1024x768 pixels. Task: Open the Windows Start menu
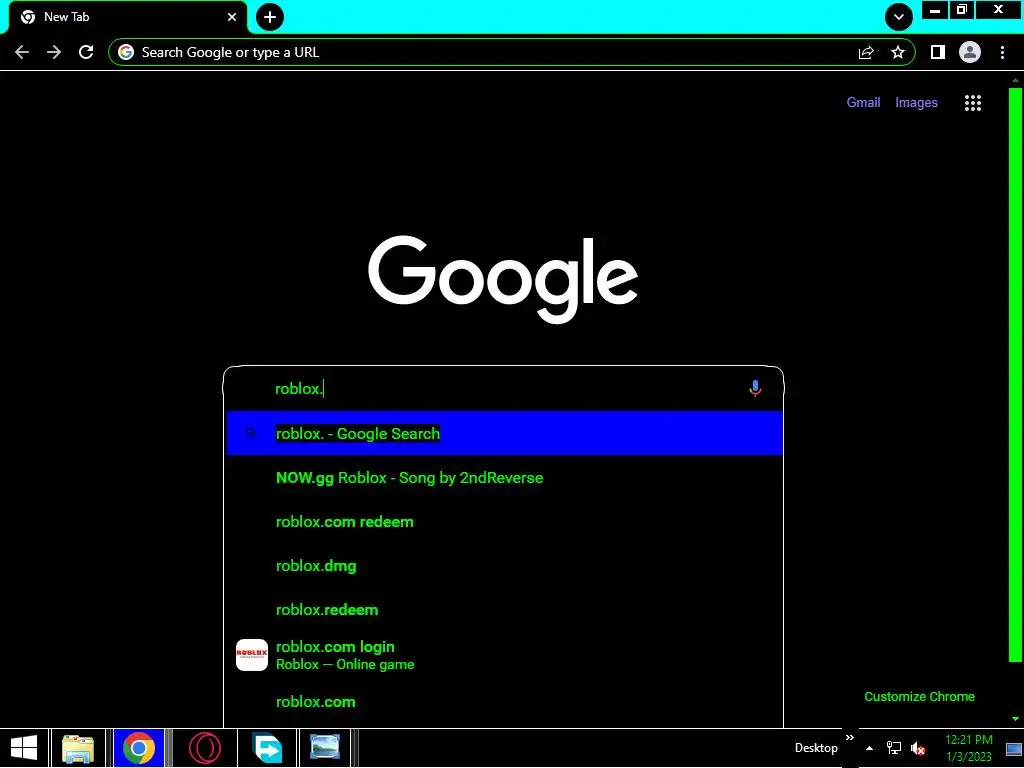(24, 748)
